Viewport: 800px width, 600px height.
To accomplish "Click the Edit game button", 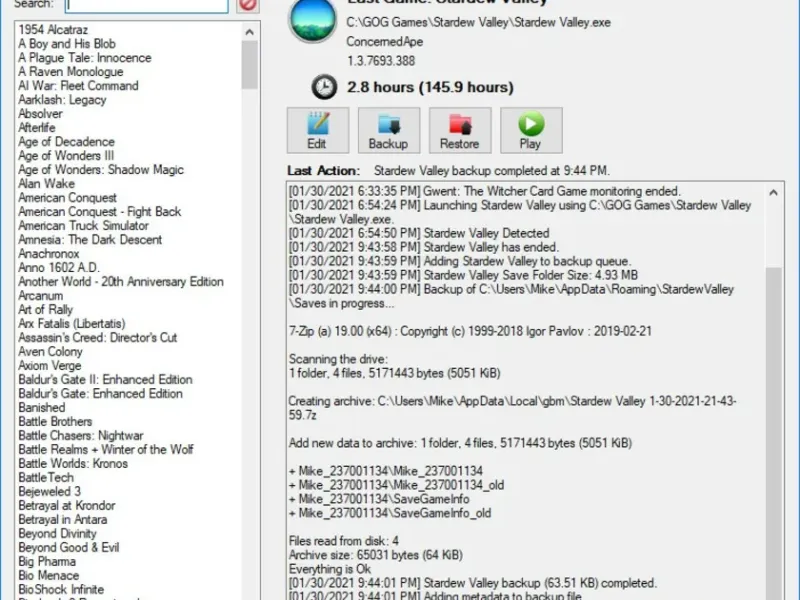I will (x=318, y=130).
